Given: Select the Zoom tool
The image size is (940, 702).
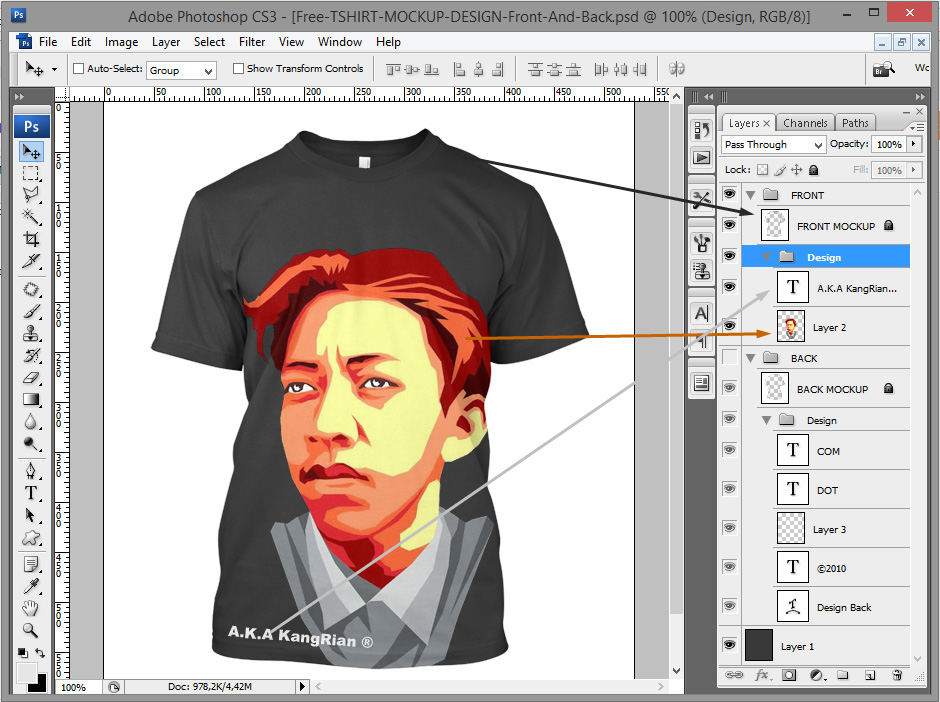Looking at the screenshot, I should tap(31, 631).
